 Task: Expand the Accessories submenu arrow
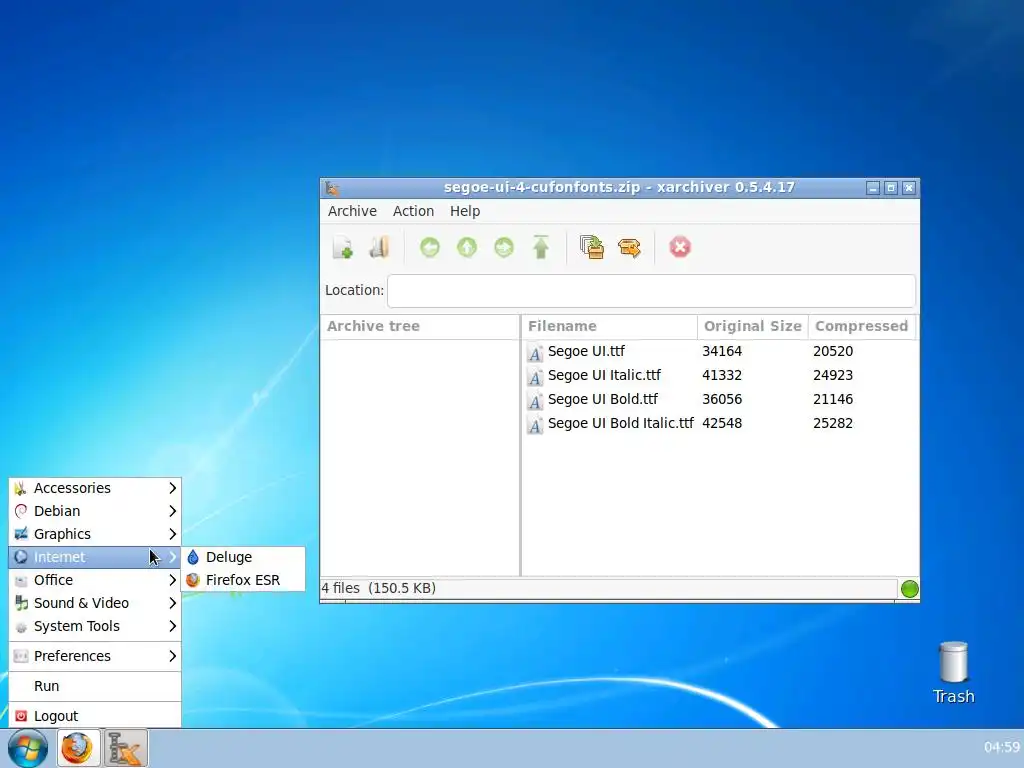(x=172, y=488)
